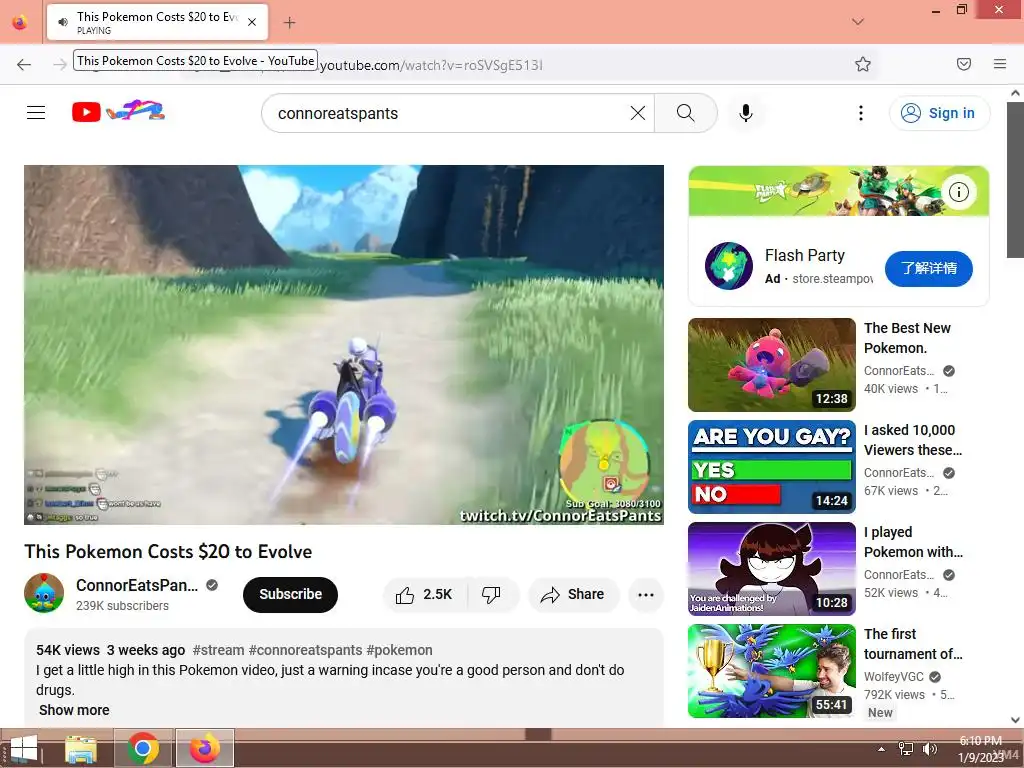Clear the search box text

tap(637, 113)
